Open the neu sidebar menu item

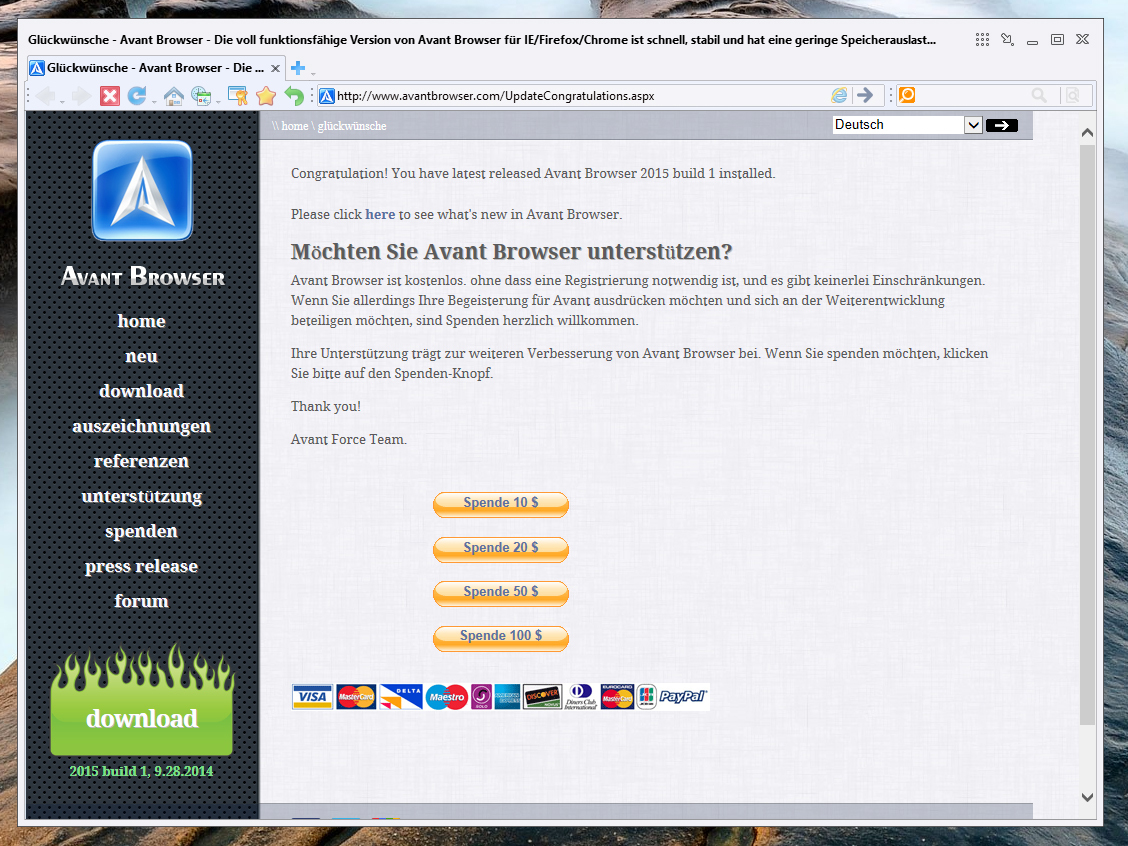pyautogui.click(x=142, y=356)
